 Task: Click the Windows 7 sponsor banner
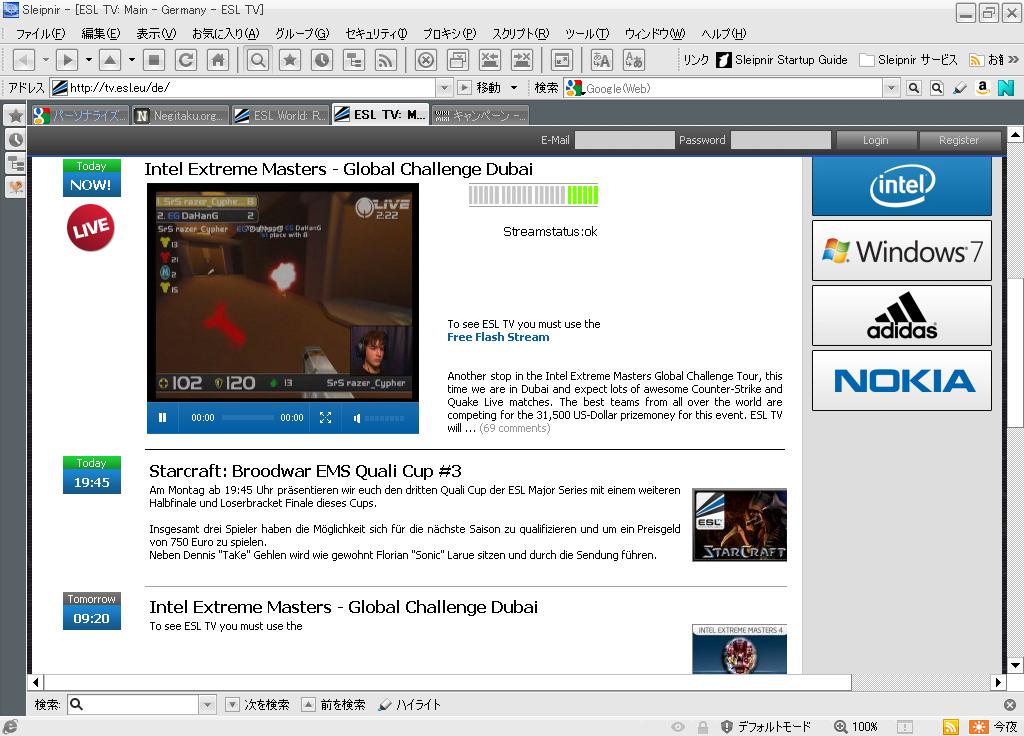click(x=902, y=251)
